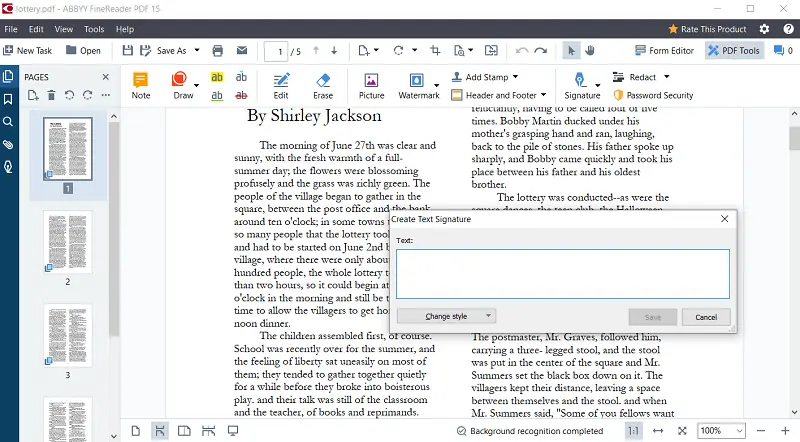The height and width of the screenshot is (442, 800).
Task: Open Pages panel more options ellipsis
Action: [106, 95]
